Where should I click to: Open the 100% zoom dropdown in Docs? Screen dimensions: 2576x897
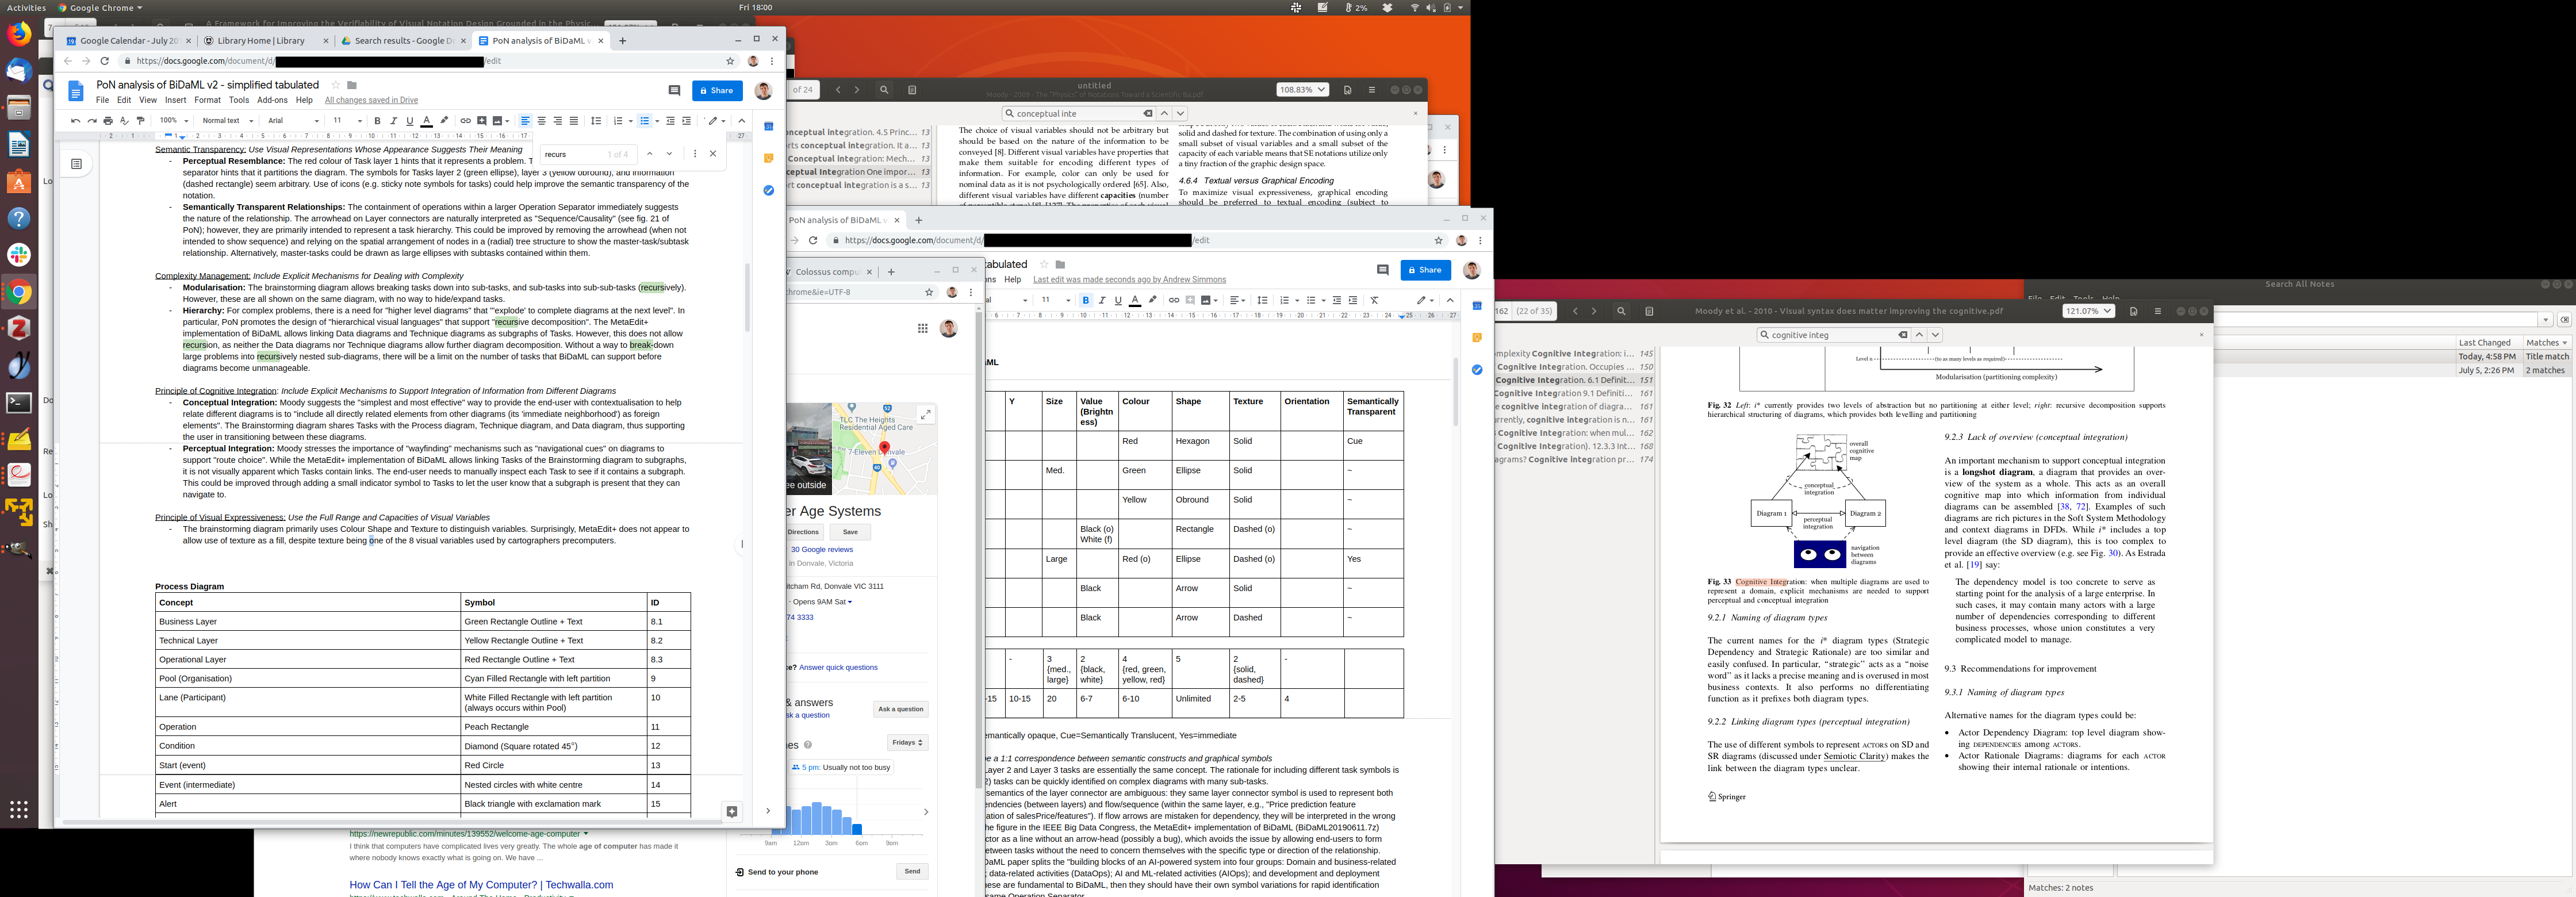coord(174,121)
